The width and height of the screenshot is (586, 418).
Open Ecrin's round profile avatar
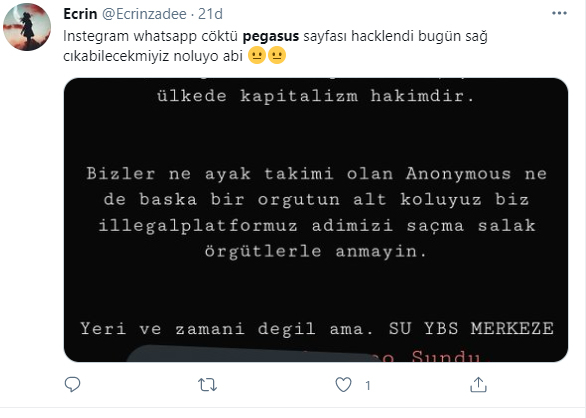(27, 27)
